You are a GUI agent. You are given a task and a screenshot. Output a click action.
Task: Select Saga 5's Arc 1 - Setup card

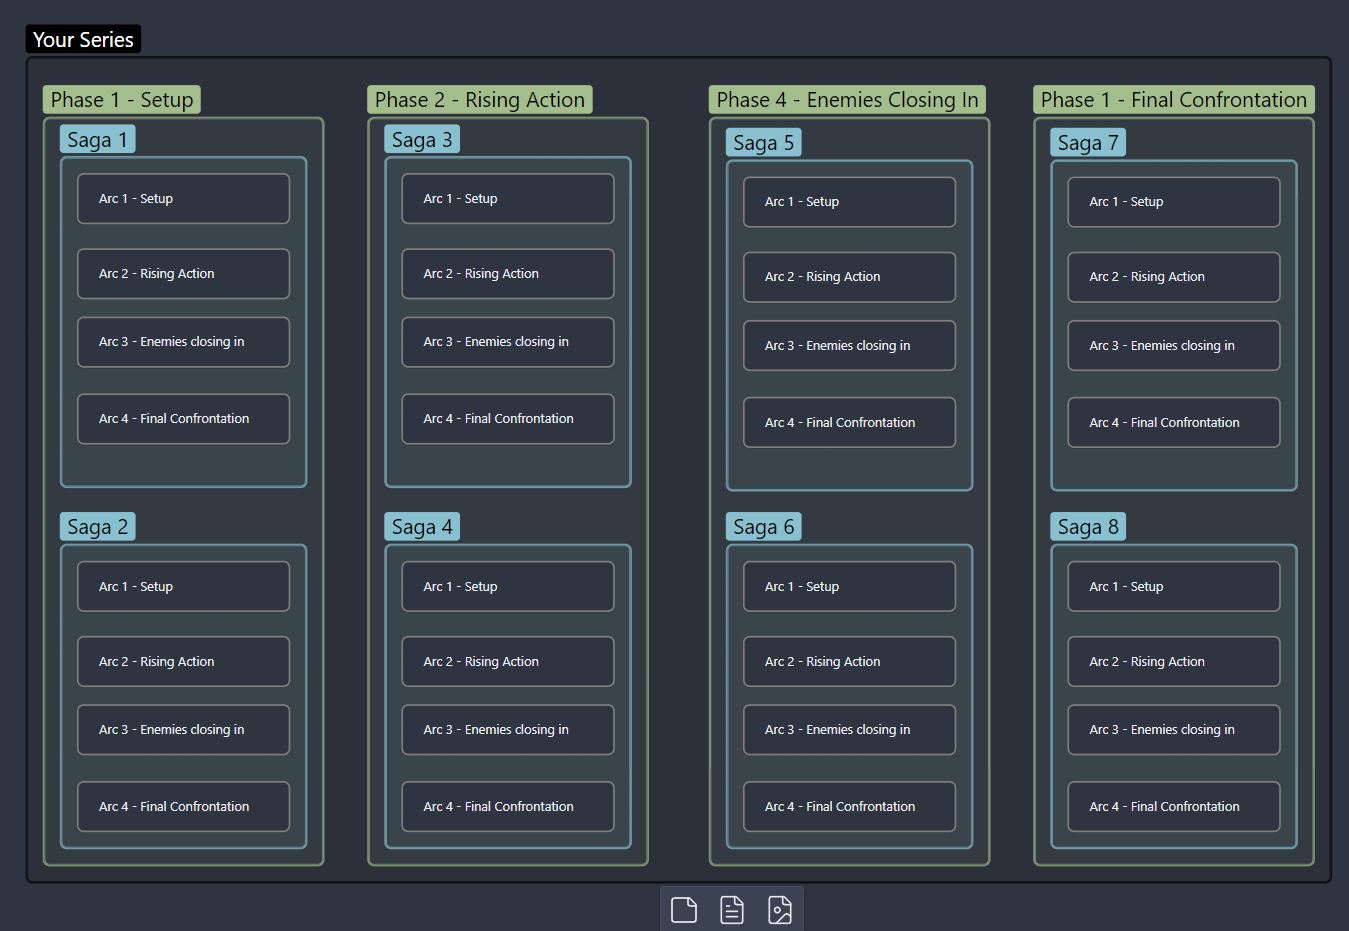(850, 202)
